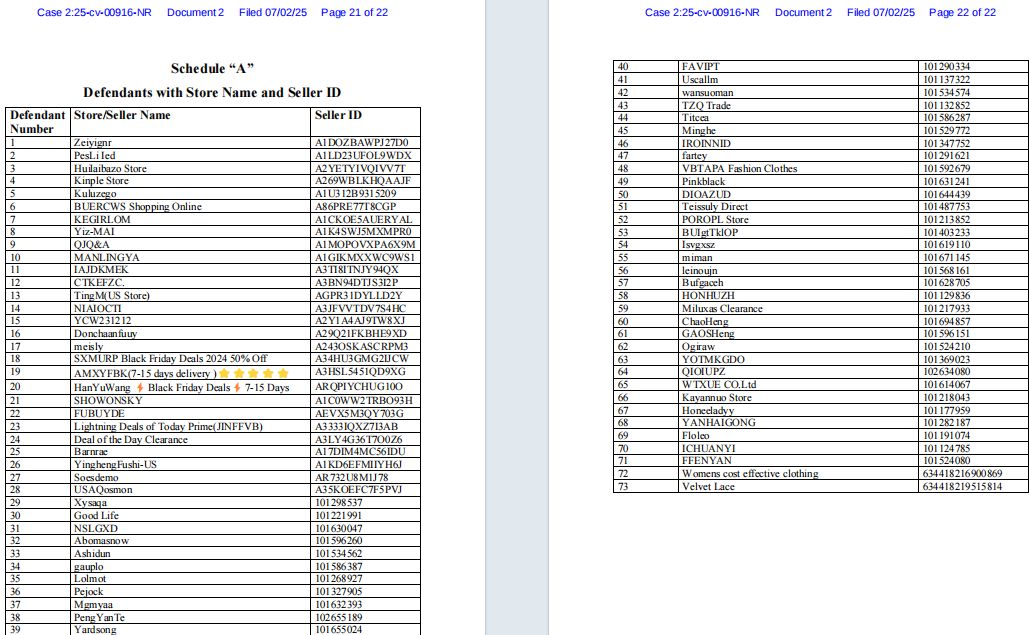Select seller ID "A1DOZBAWPJ27D0"
The width and height of the screenshot is (1029, 635).
pos(361,142)
